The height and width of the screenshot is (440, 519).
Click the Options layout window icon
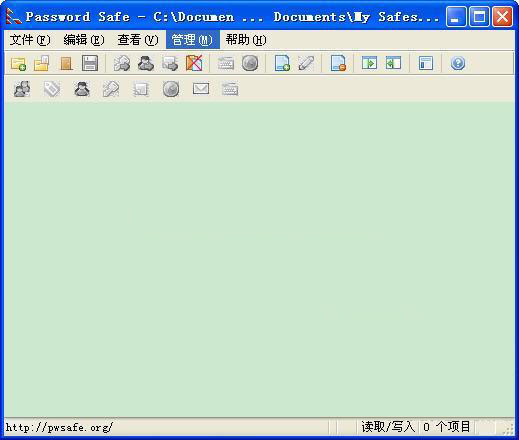coord(426,63)
